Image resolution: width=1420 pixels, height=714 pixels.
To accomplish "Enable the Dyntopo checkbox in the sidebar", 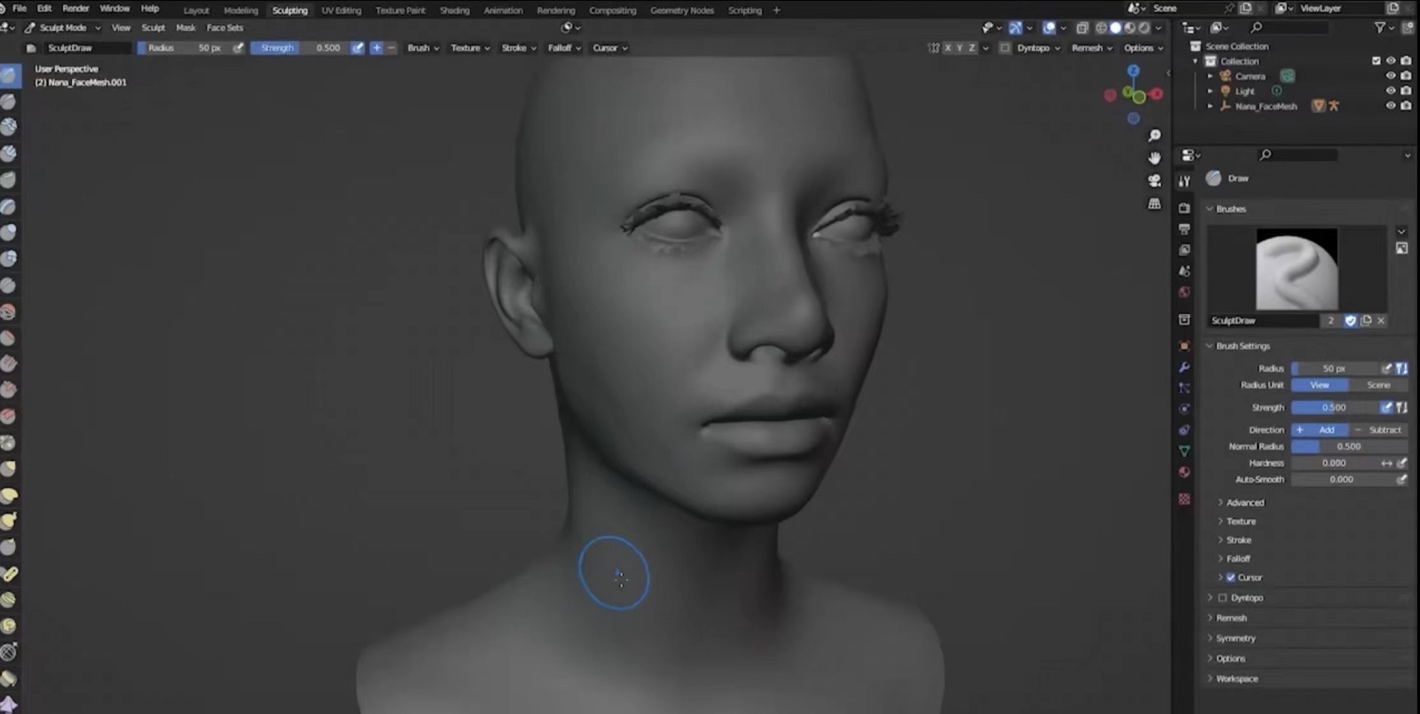I will pos(1222,597).
